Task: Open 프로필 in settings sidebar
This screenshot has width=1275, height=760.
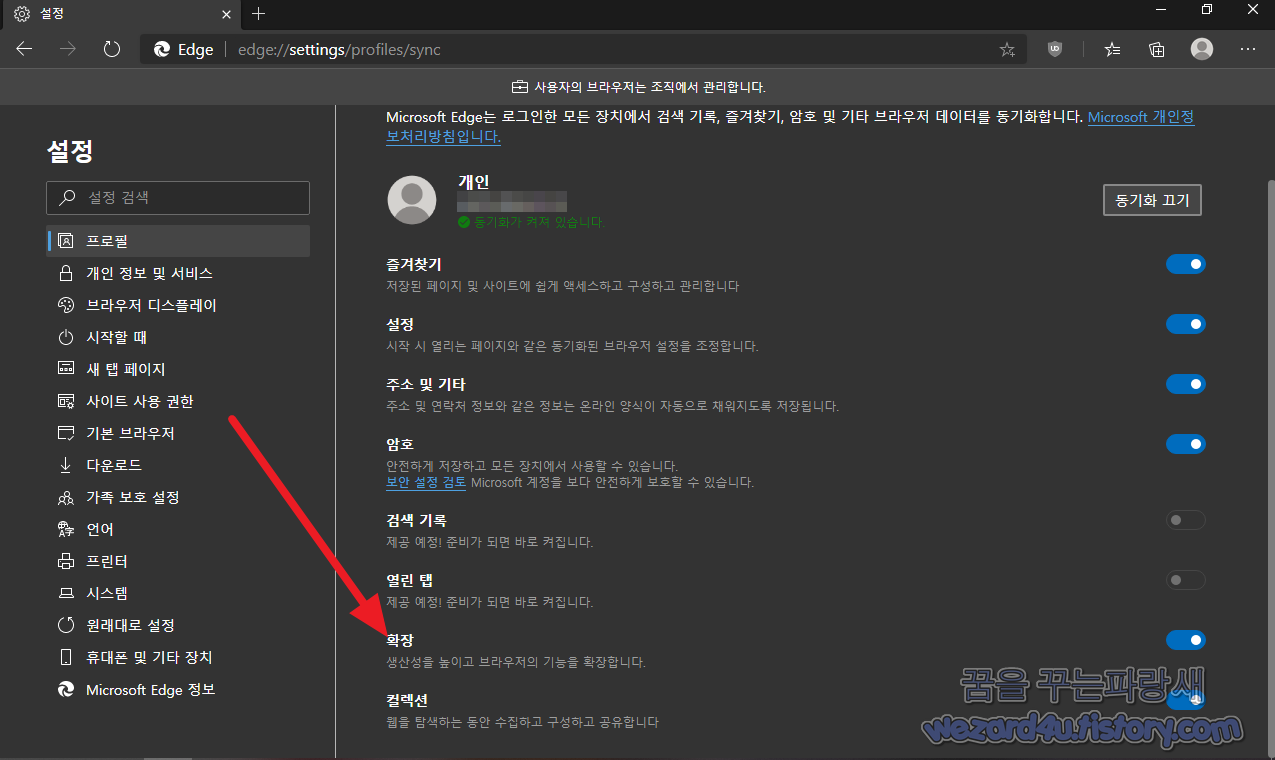Action: (178, 241)
